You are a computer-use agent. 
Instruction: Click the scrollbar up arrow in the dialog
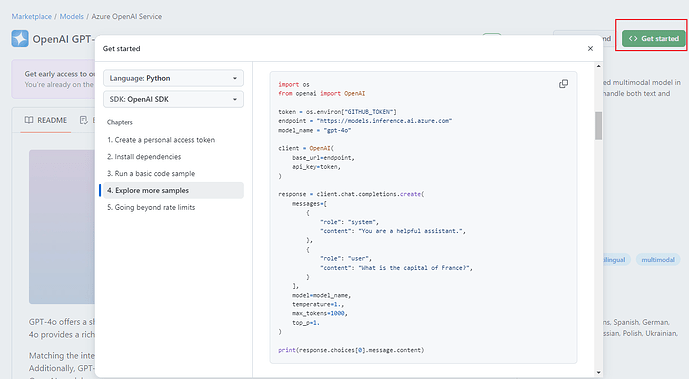598,66
